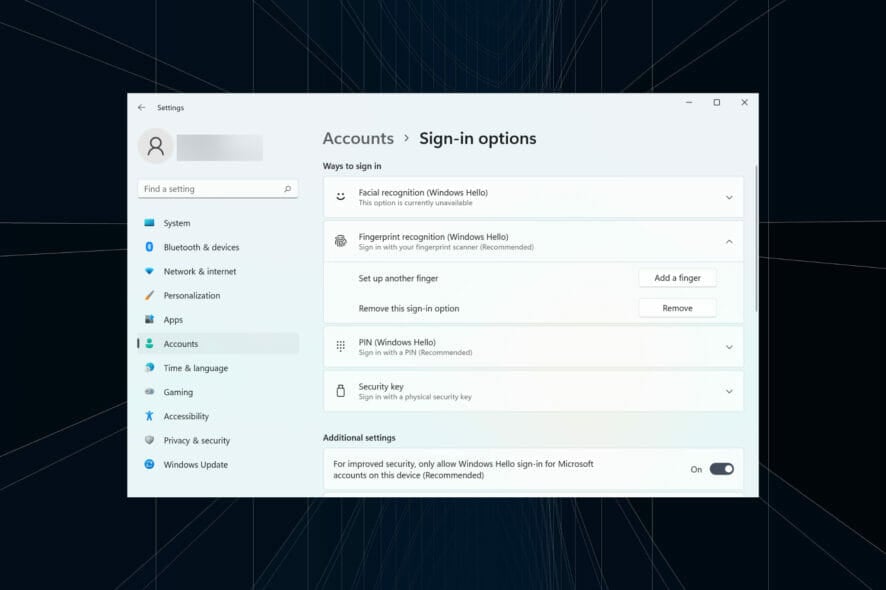Click the Personalization paintbrush icon
Screen dimensions: 886x590
pos(149,295)
